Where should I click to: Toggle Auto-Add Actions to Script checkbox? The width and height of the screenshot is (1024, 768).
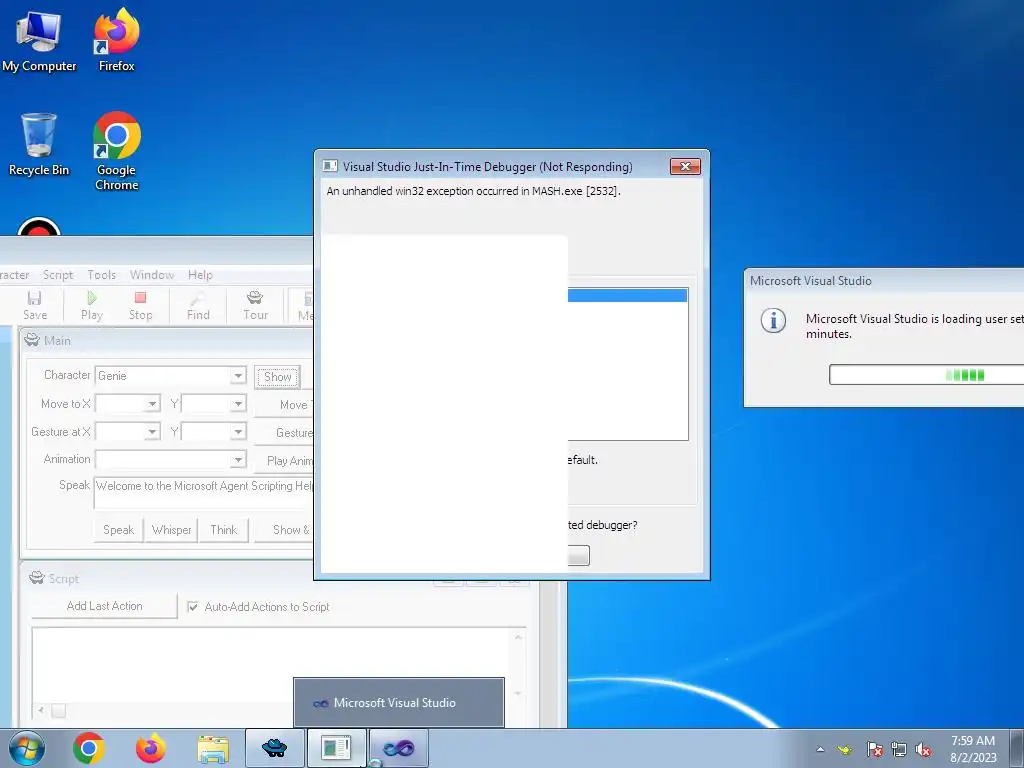(193, 607)
